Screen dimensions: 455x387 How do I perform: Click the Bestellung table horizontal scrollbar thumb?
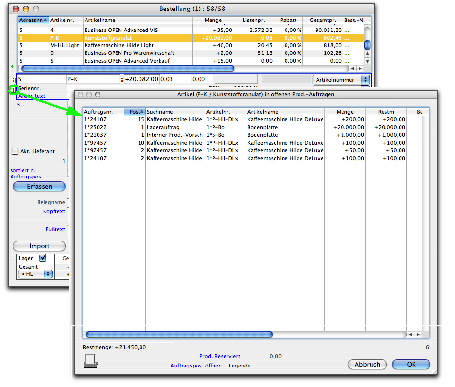click(127, 68)
